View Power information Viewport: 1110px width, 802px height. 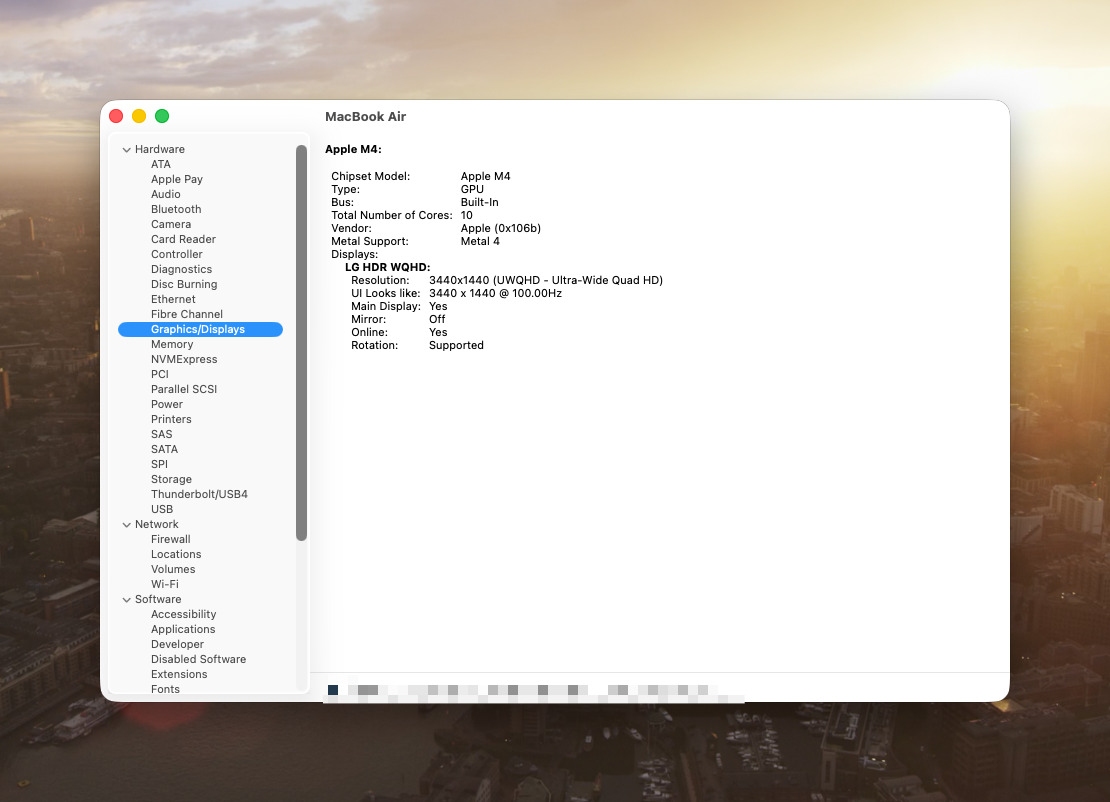point(167,404)
